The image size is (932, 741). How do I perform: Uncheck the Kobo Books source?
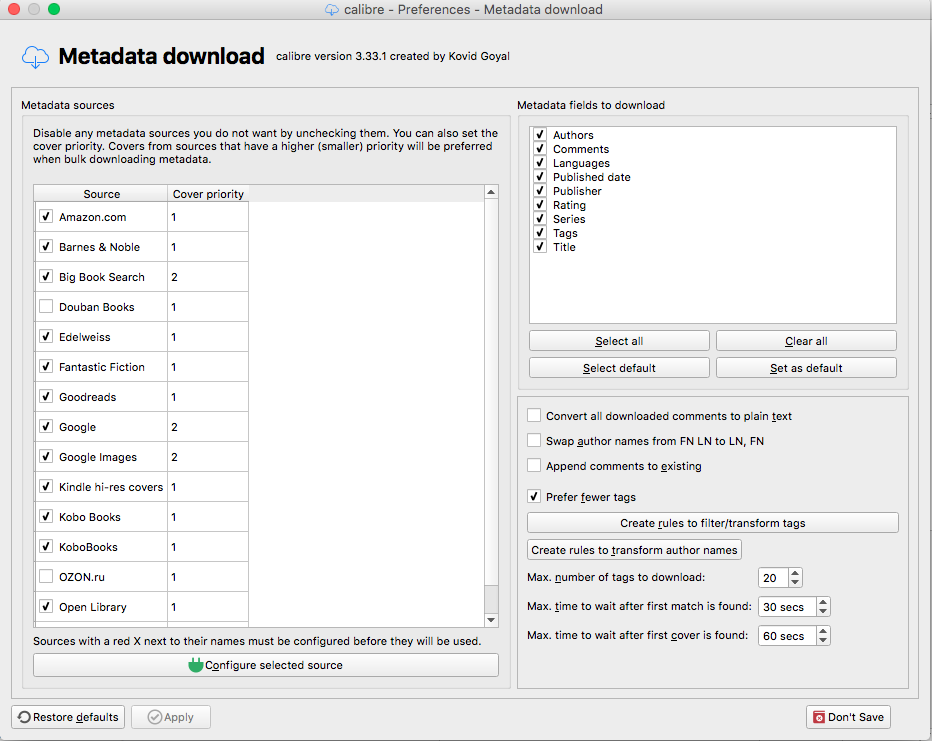[46, 516]
